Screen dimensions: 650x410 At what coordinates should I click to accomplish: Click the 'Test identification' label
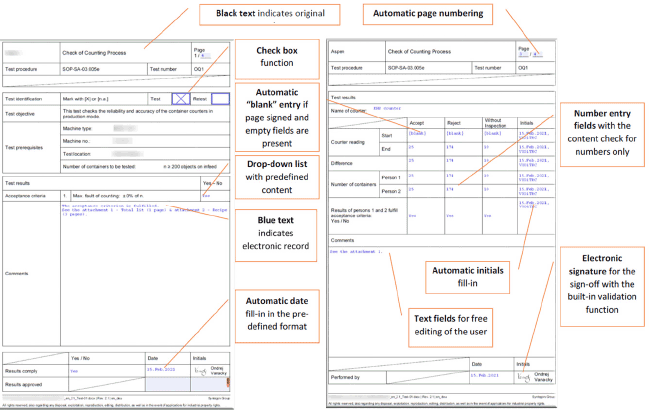click(24, 99)
